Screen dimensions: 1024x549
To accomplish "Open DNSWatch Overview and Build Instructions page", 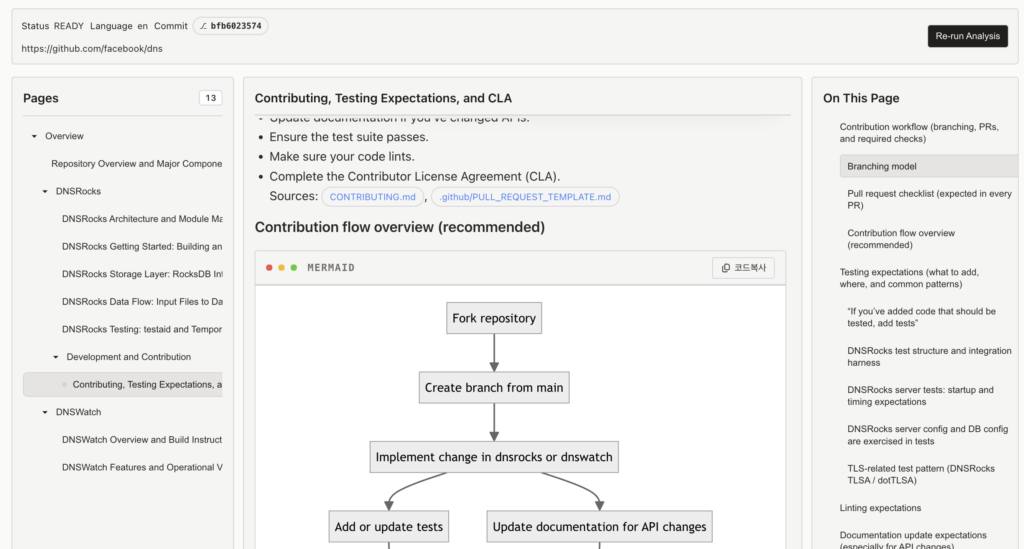I will click(x=142, y=440).
